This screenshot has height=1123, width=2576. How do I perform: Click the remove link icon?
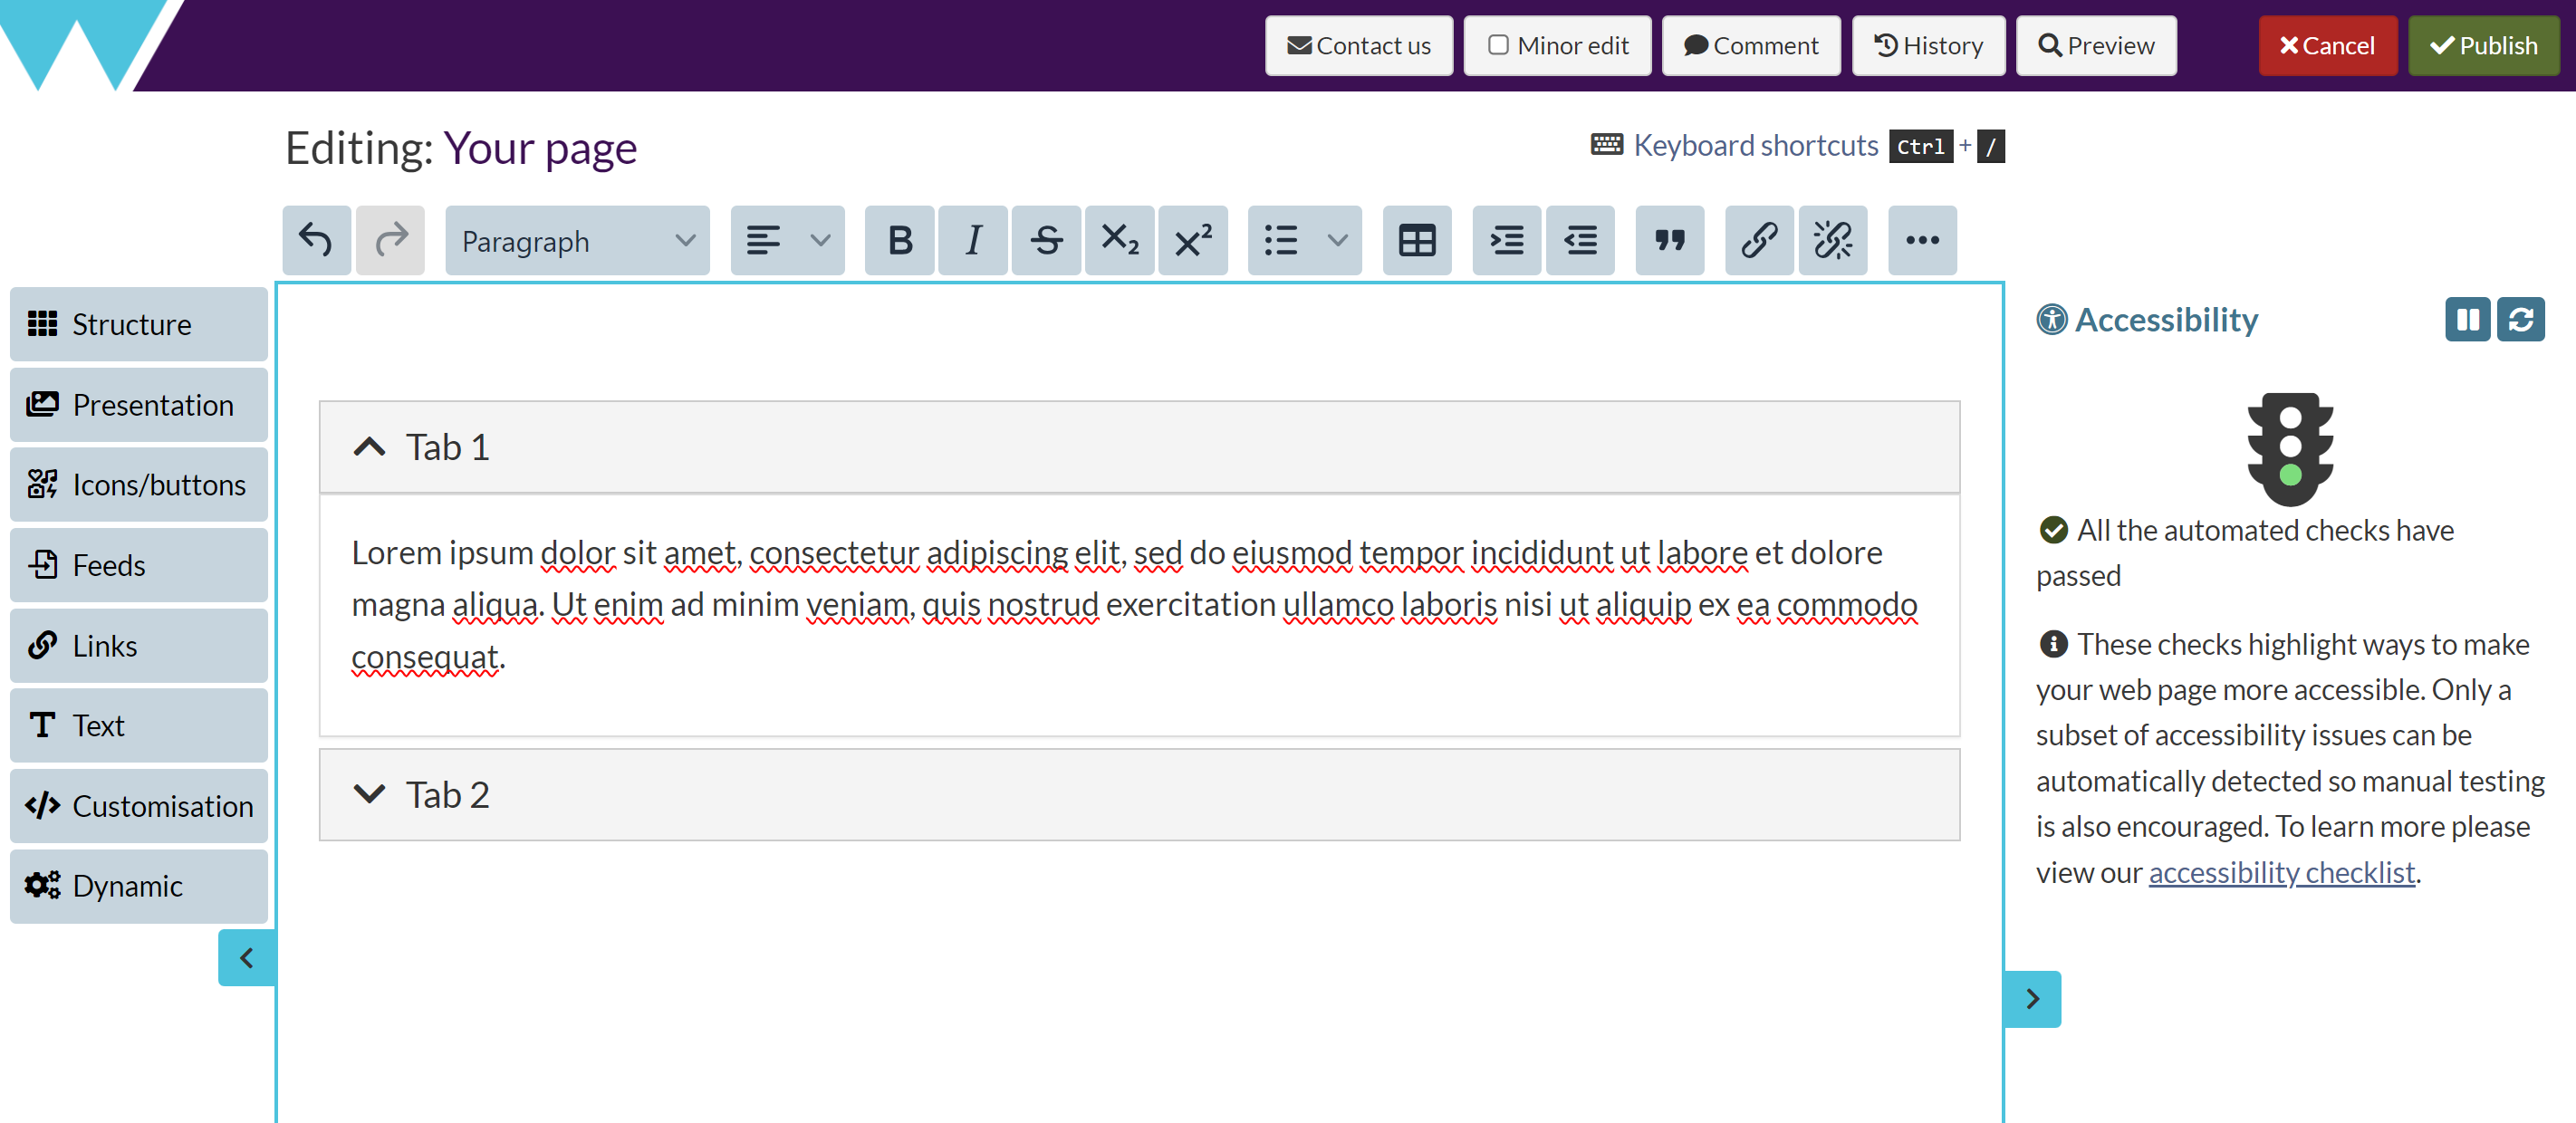point(1832,240)
